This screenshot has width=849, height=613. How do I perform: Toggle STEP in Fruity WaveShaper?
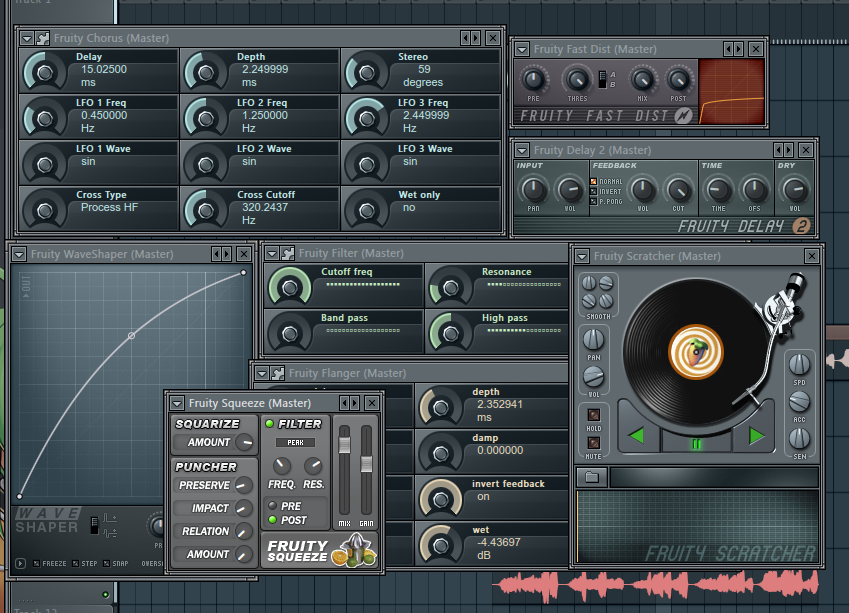[x=76, y=564]
